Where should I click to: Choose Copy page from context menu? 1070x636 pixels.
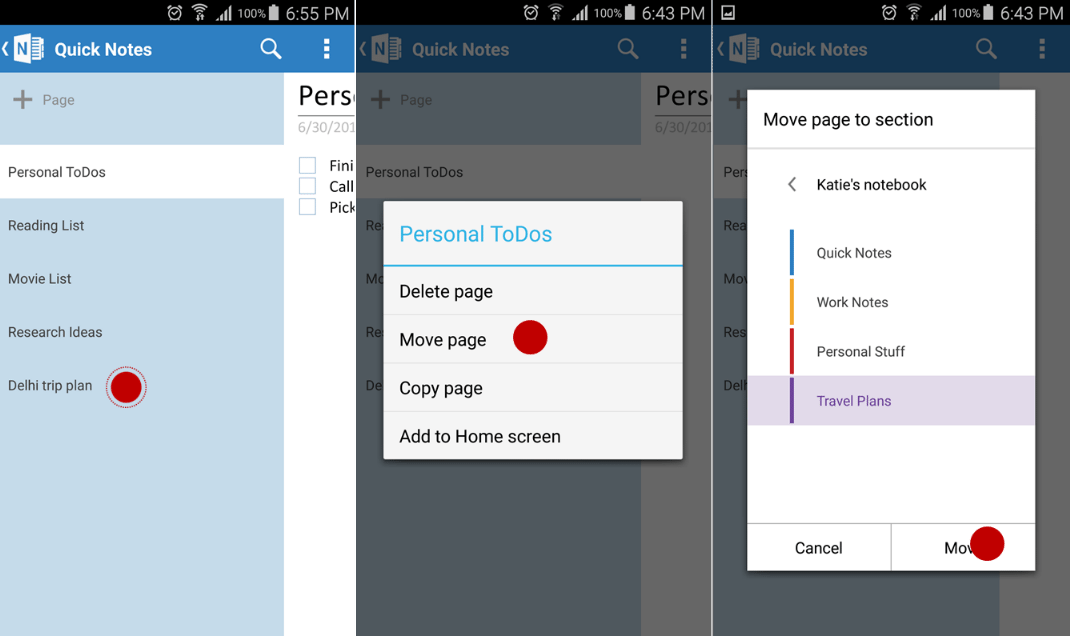click(533, 388)
